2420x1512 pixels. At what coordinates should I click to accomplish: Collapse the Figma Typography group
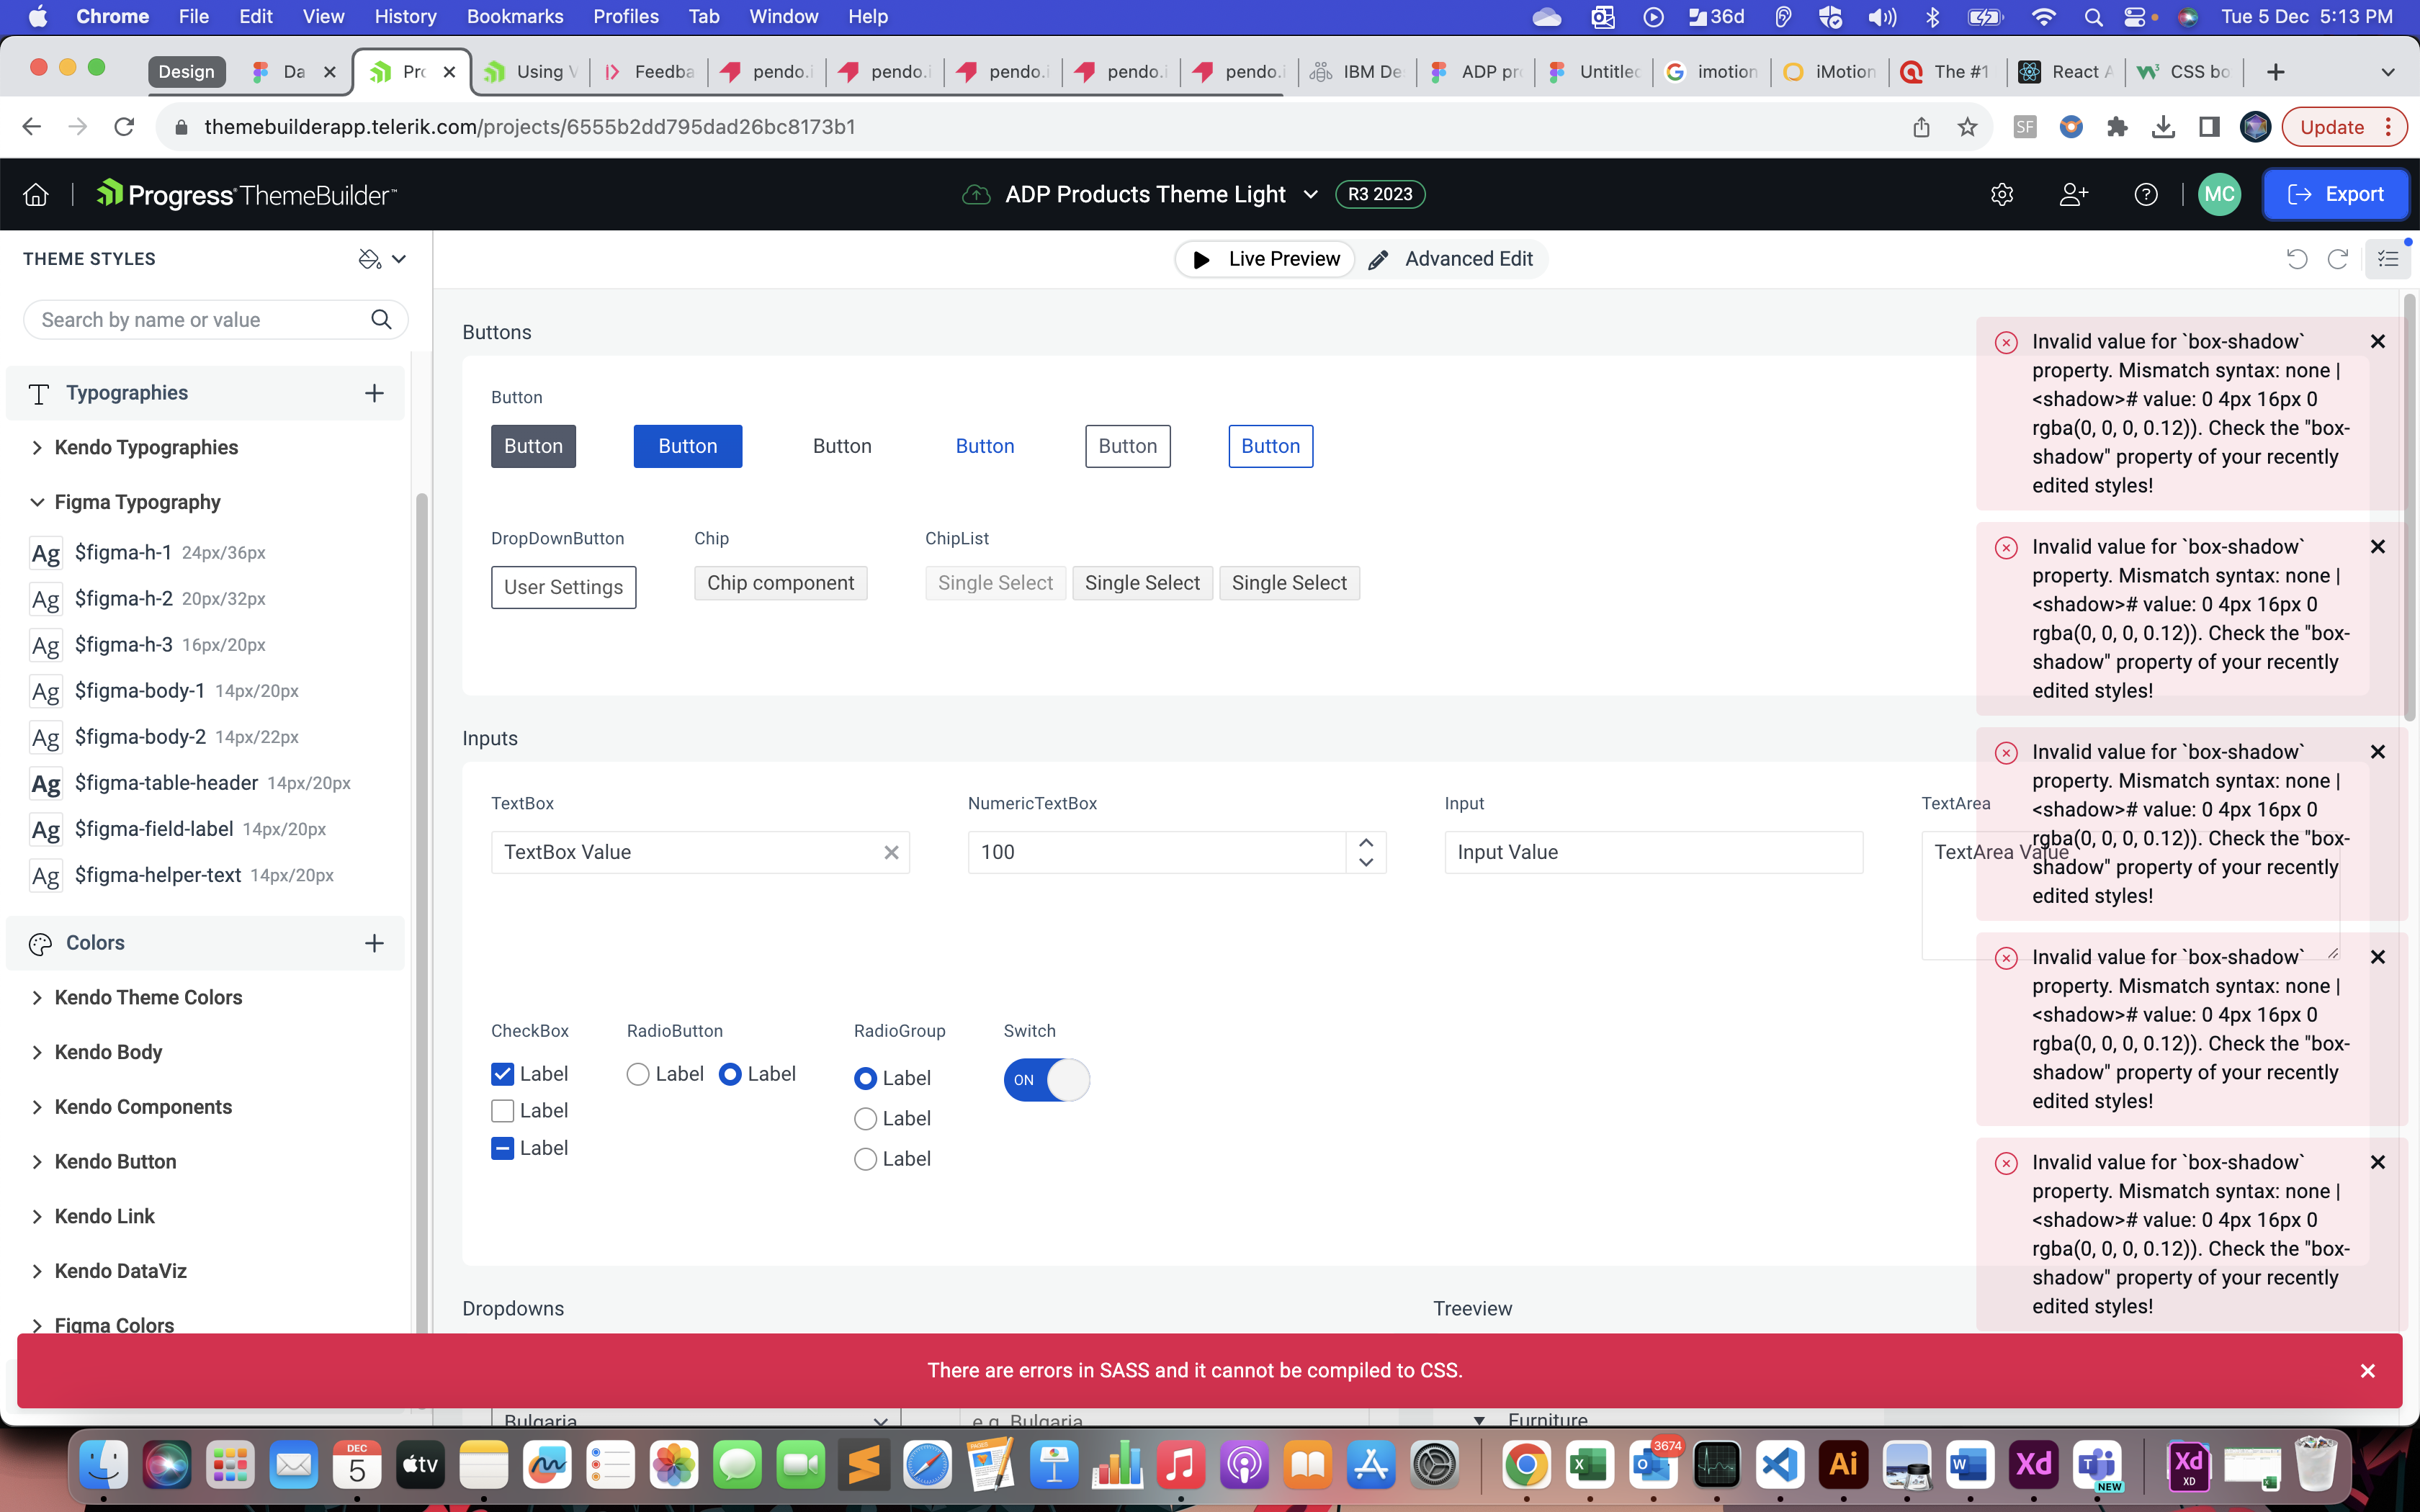(37, 502)
